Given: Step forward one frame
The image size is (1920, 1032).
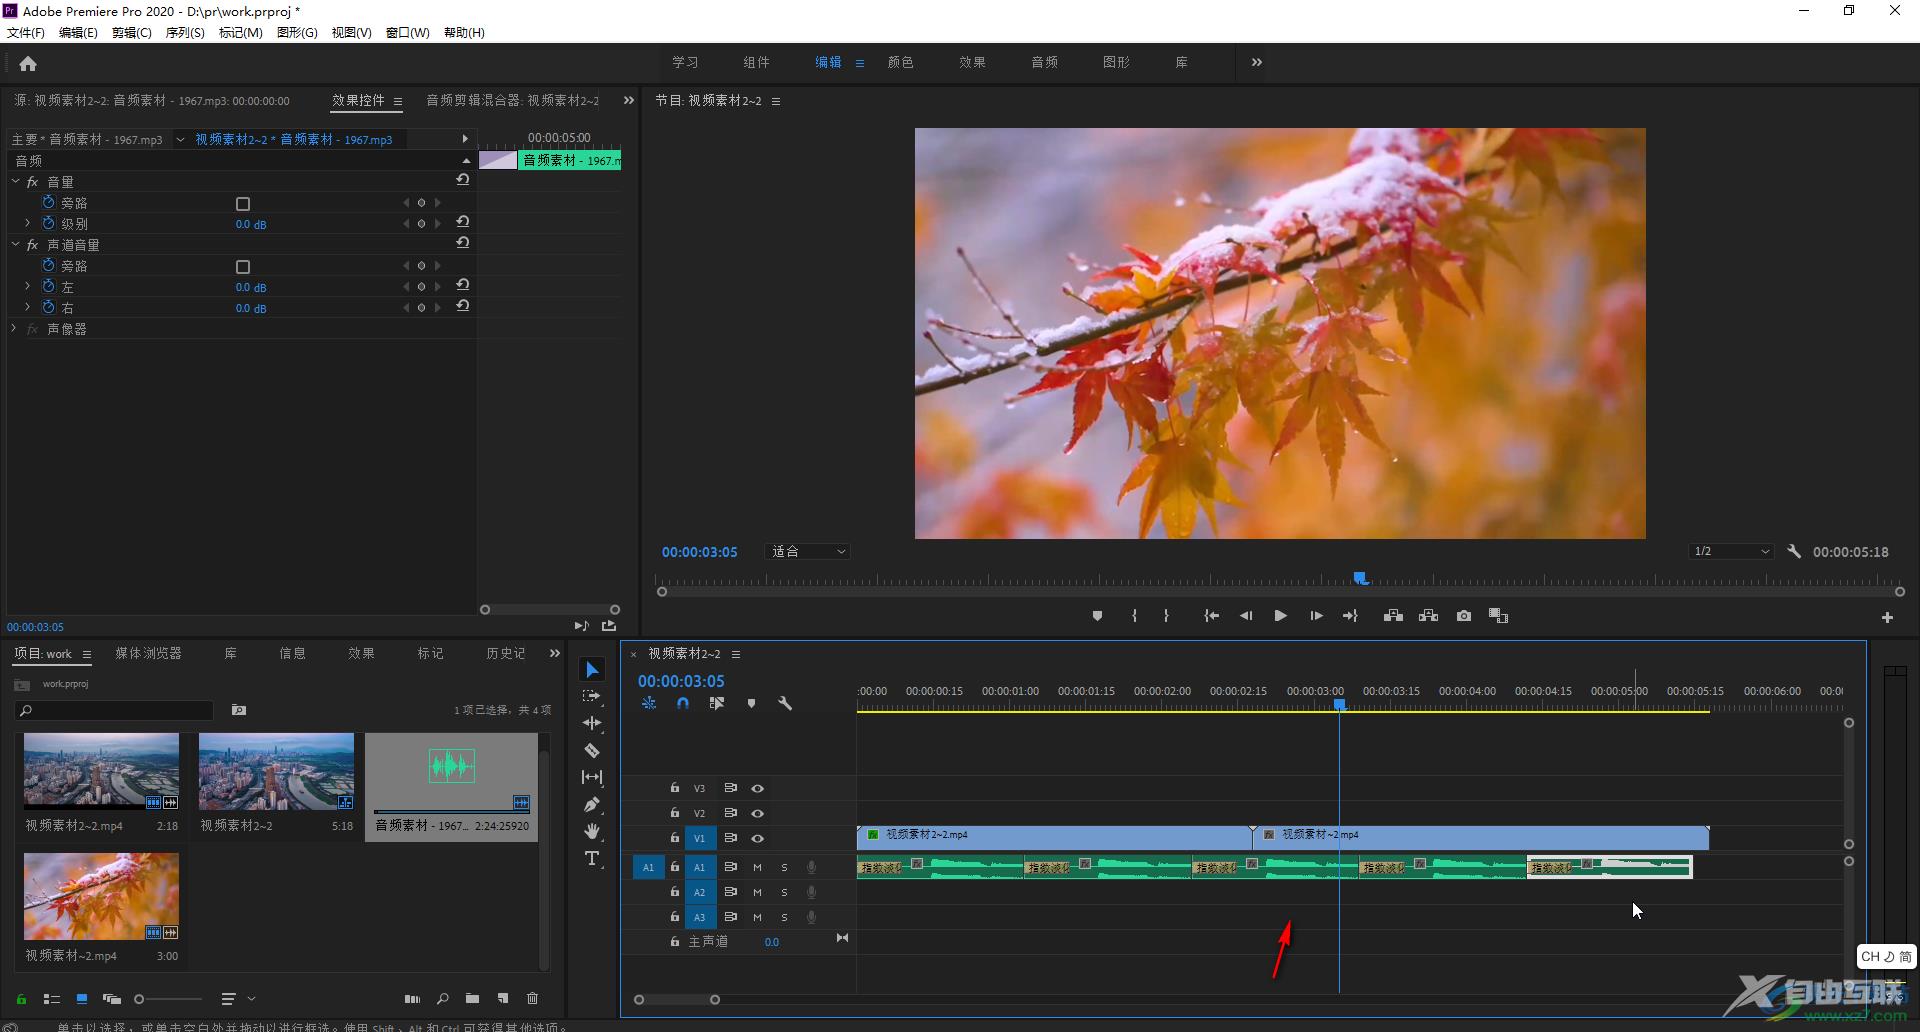Looking at the screenshot, I should tap(1316, 617).
